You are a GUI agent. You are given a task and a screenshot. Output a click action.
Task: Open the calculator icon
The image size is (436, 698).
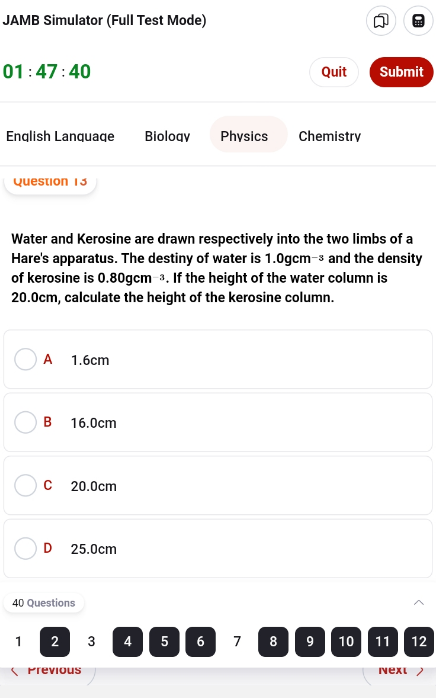coord(418,20)
